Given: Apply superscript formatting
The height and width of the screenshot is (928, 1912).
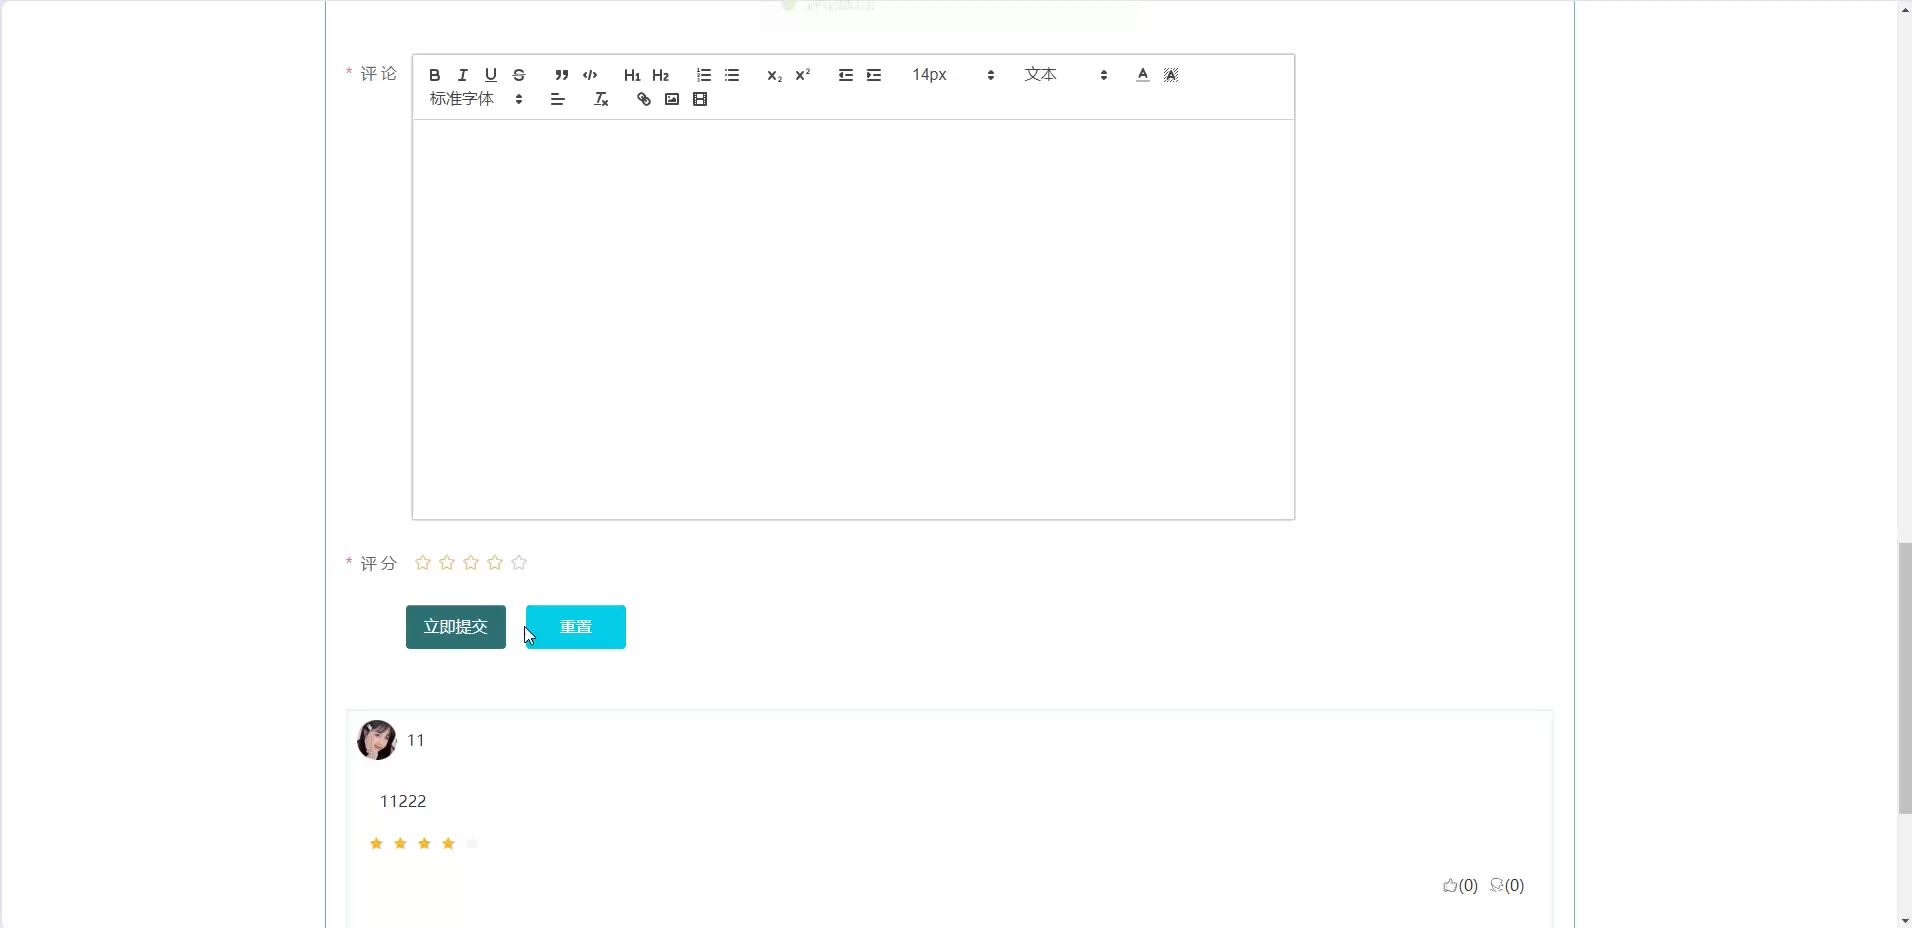Looking at the screenshot, I should 802,75.
